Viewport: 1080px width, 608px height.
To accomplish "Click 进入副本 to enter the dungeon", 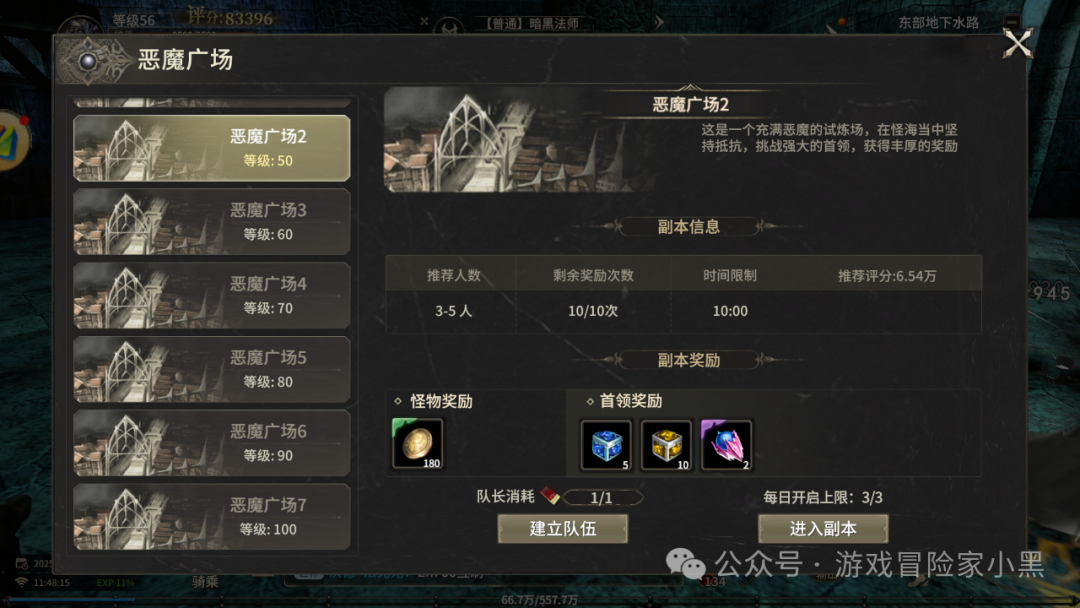I will pyautogui.click(x=823, y=529).
